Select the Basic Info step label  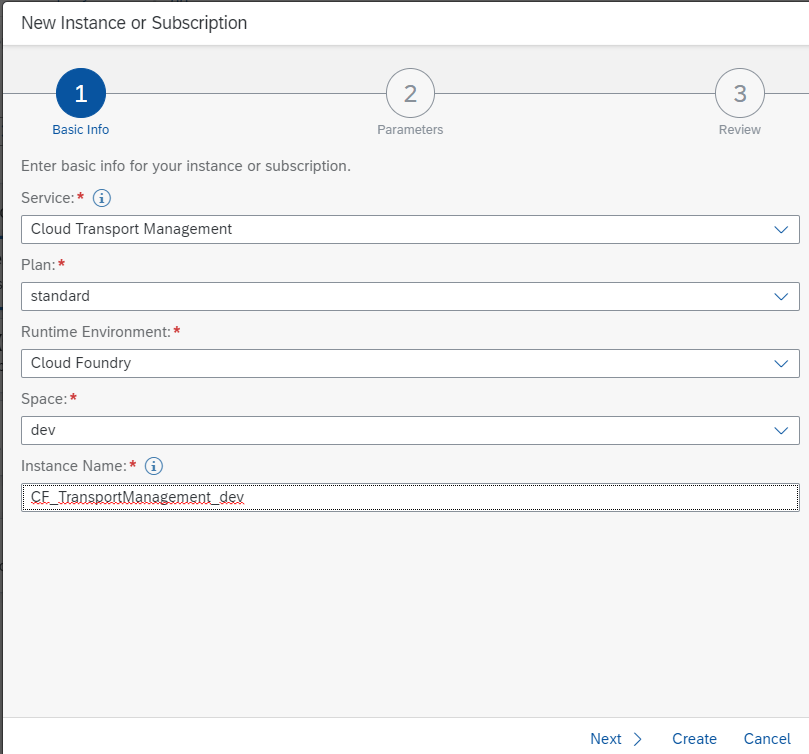coord(81,130)
